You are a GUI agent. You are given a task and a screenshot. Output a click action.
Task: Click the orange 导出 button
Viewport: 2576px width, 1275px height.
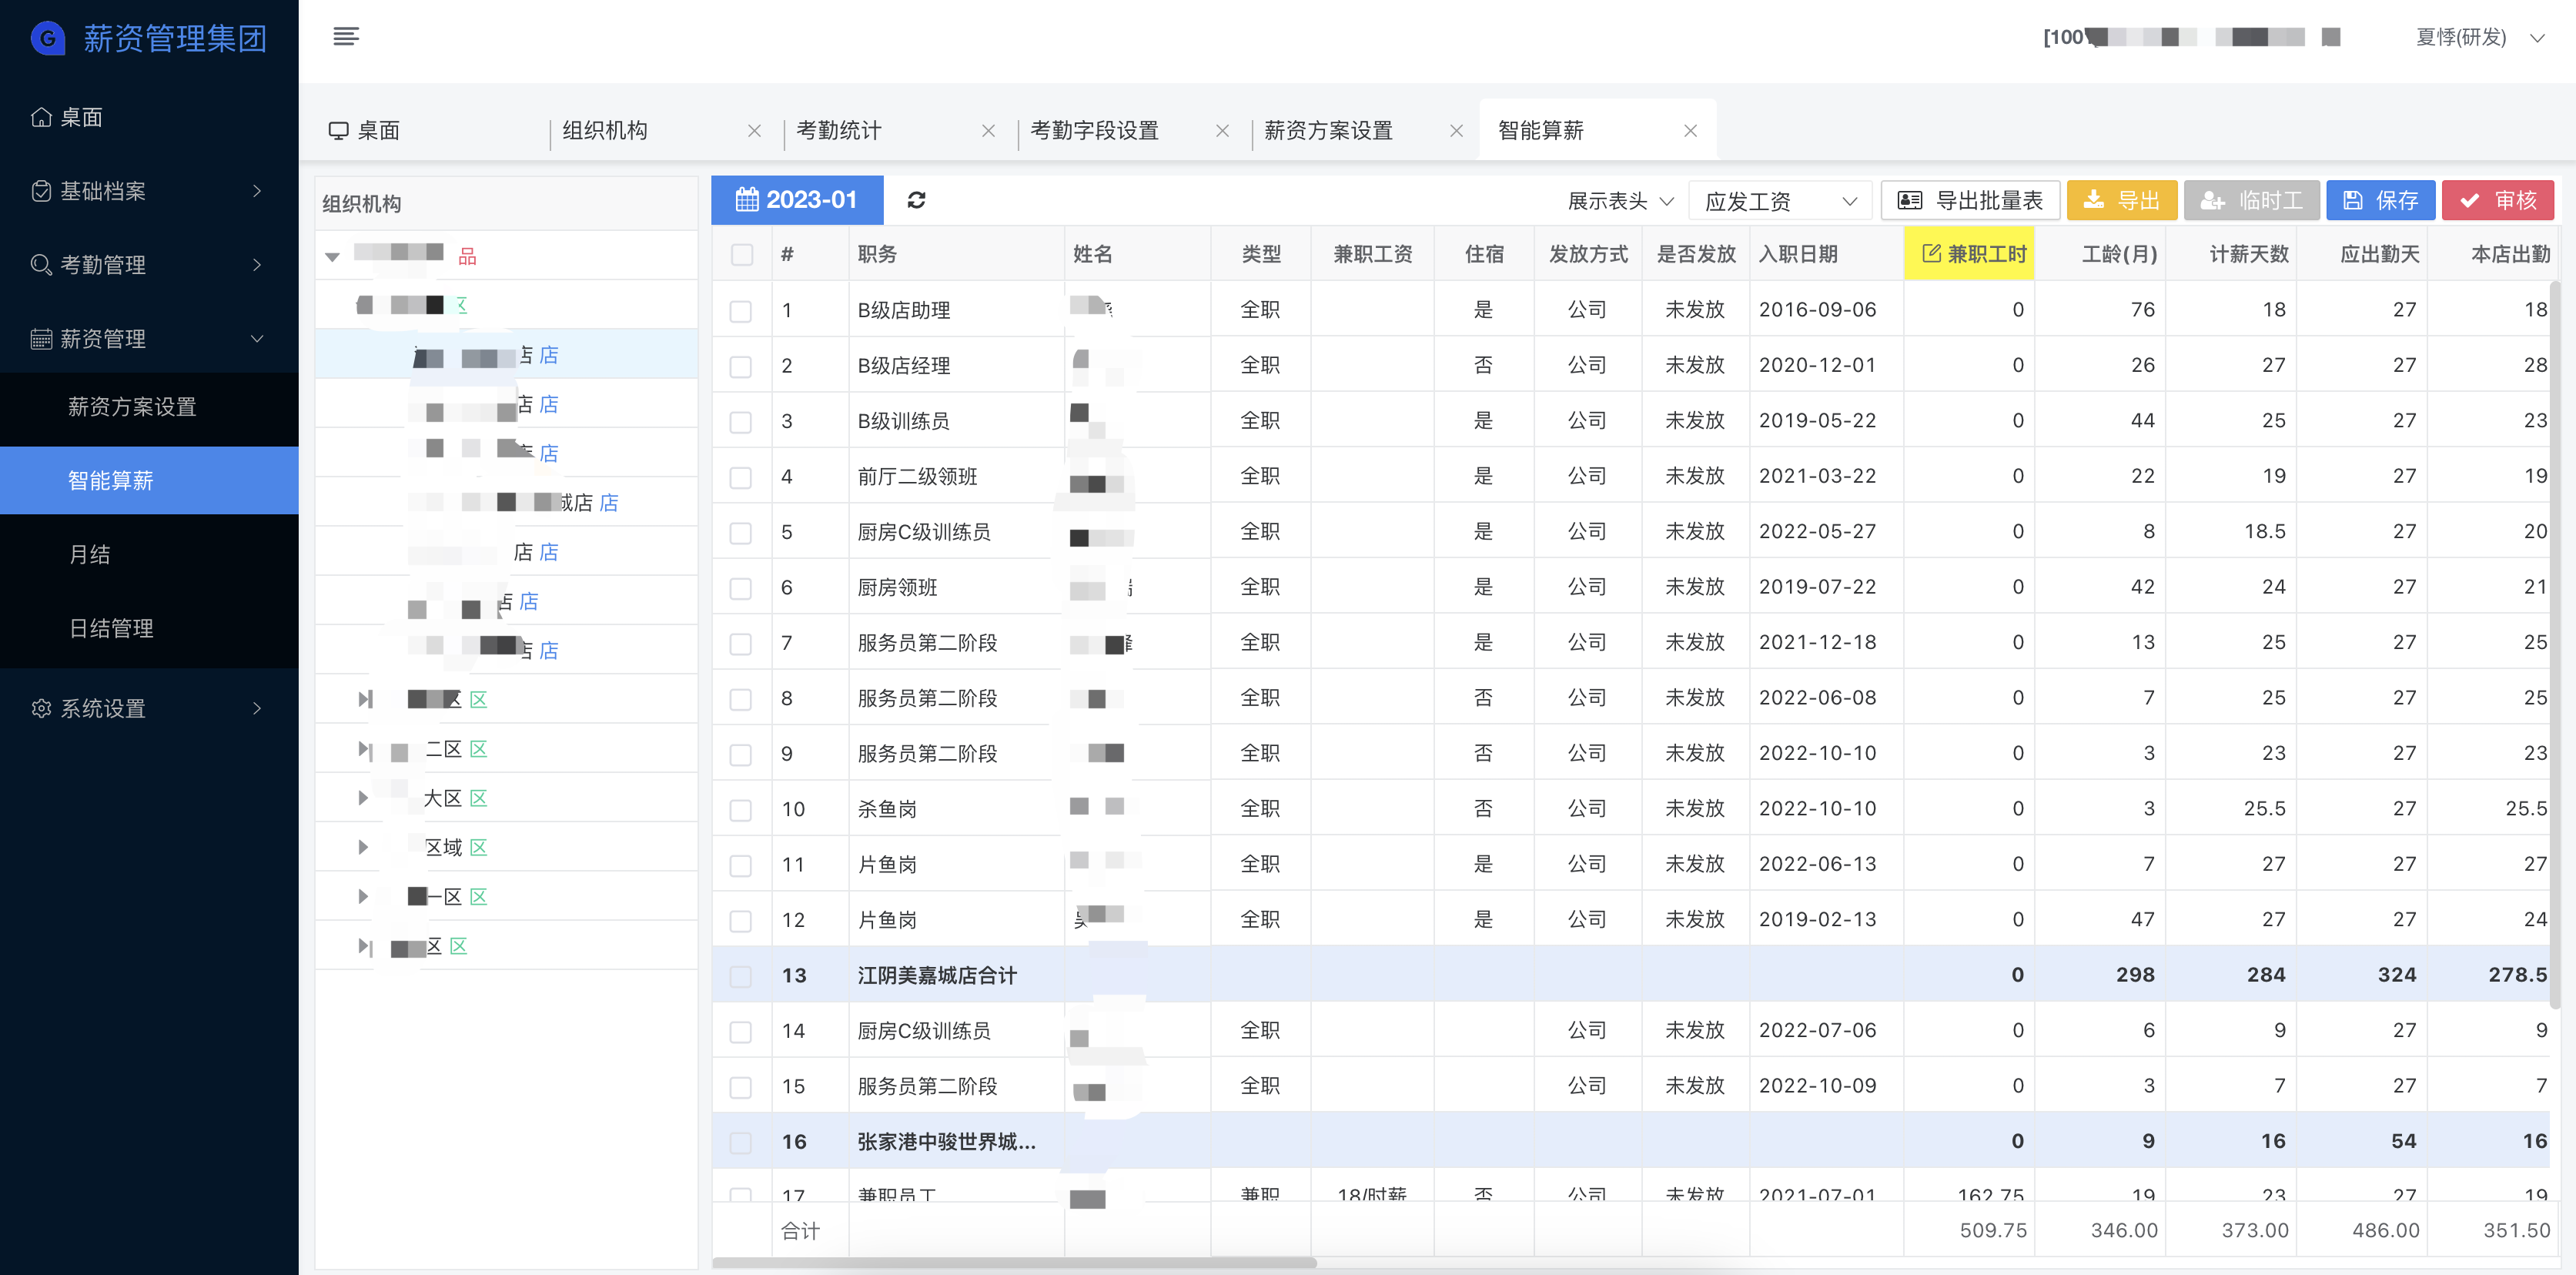point(2121,200)
